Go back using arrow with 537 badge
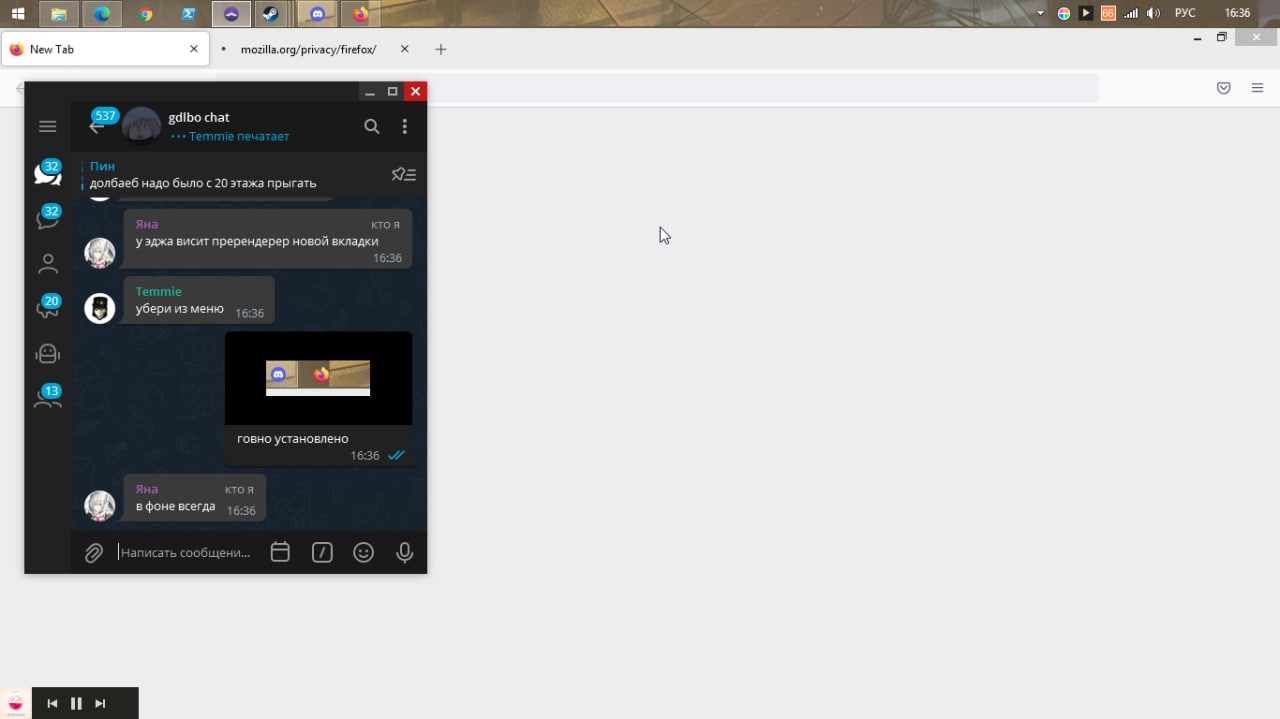 click(97, 126)
